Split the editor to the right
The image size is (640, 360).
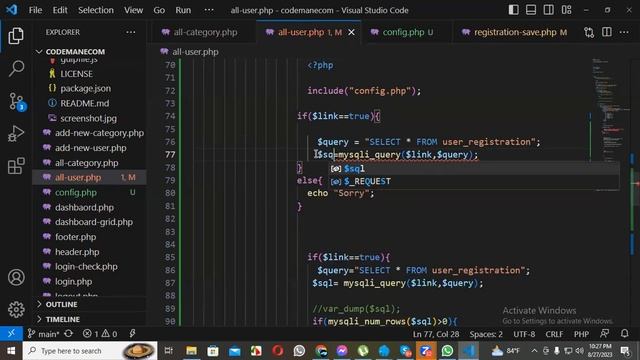tap(607, 32)
